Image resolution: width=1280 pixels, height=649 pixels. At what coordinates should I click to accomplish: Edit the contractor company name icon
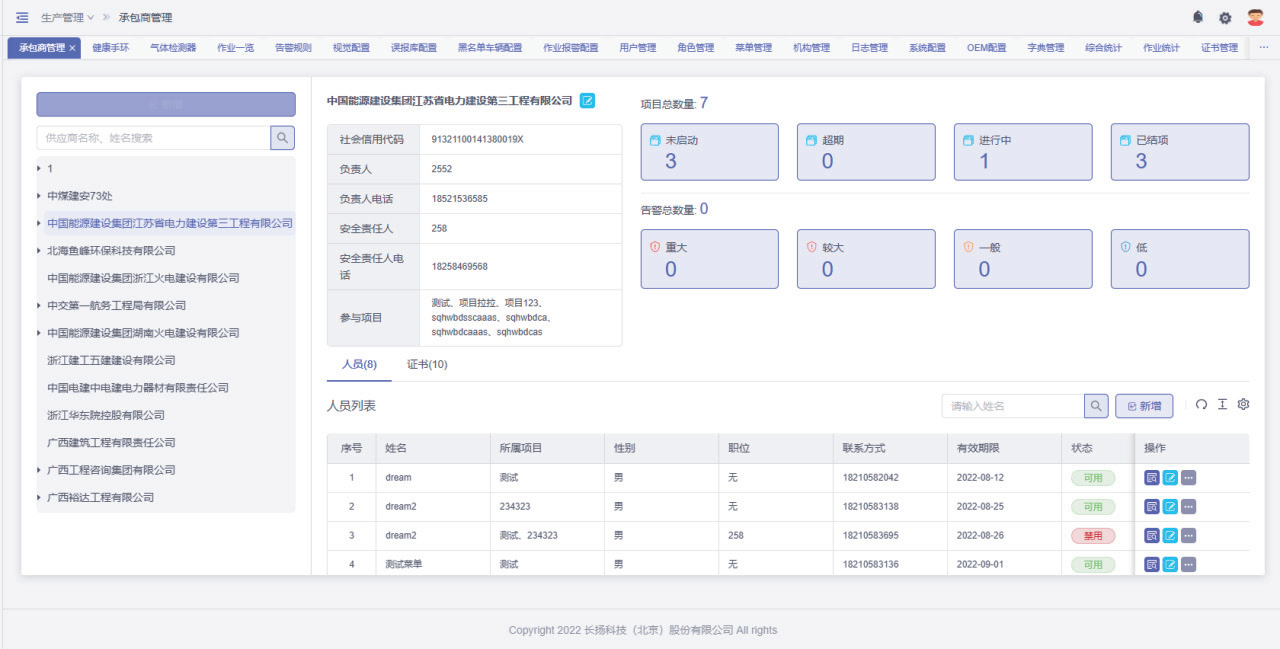[588, 101]
